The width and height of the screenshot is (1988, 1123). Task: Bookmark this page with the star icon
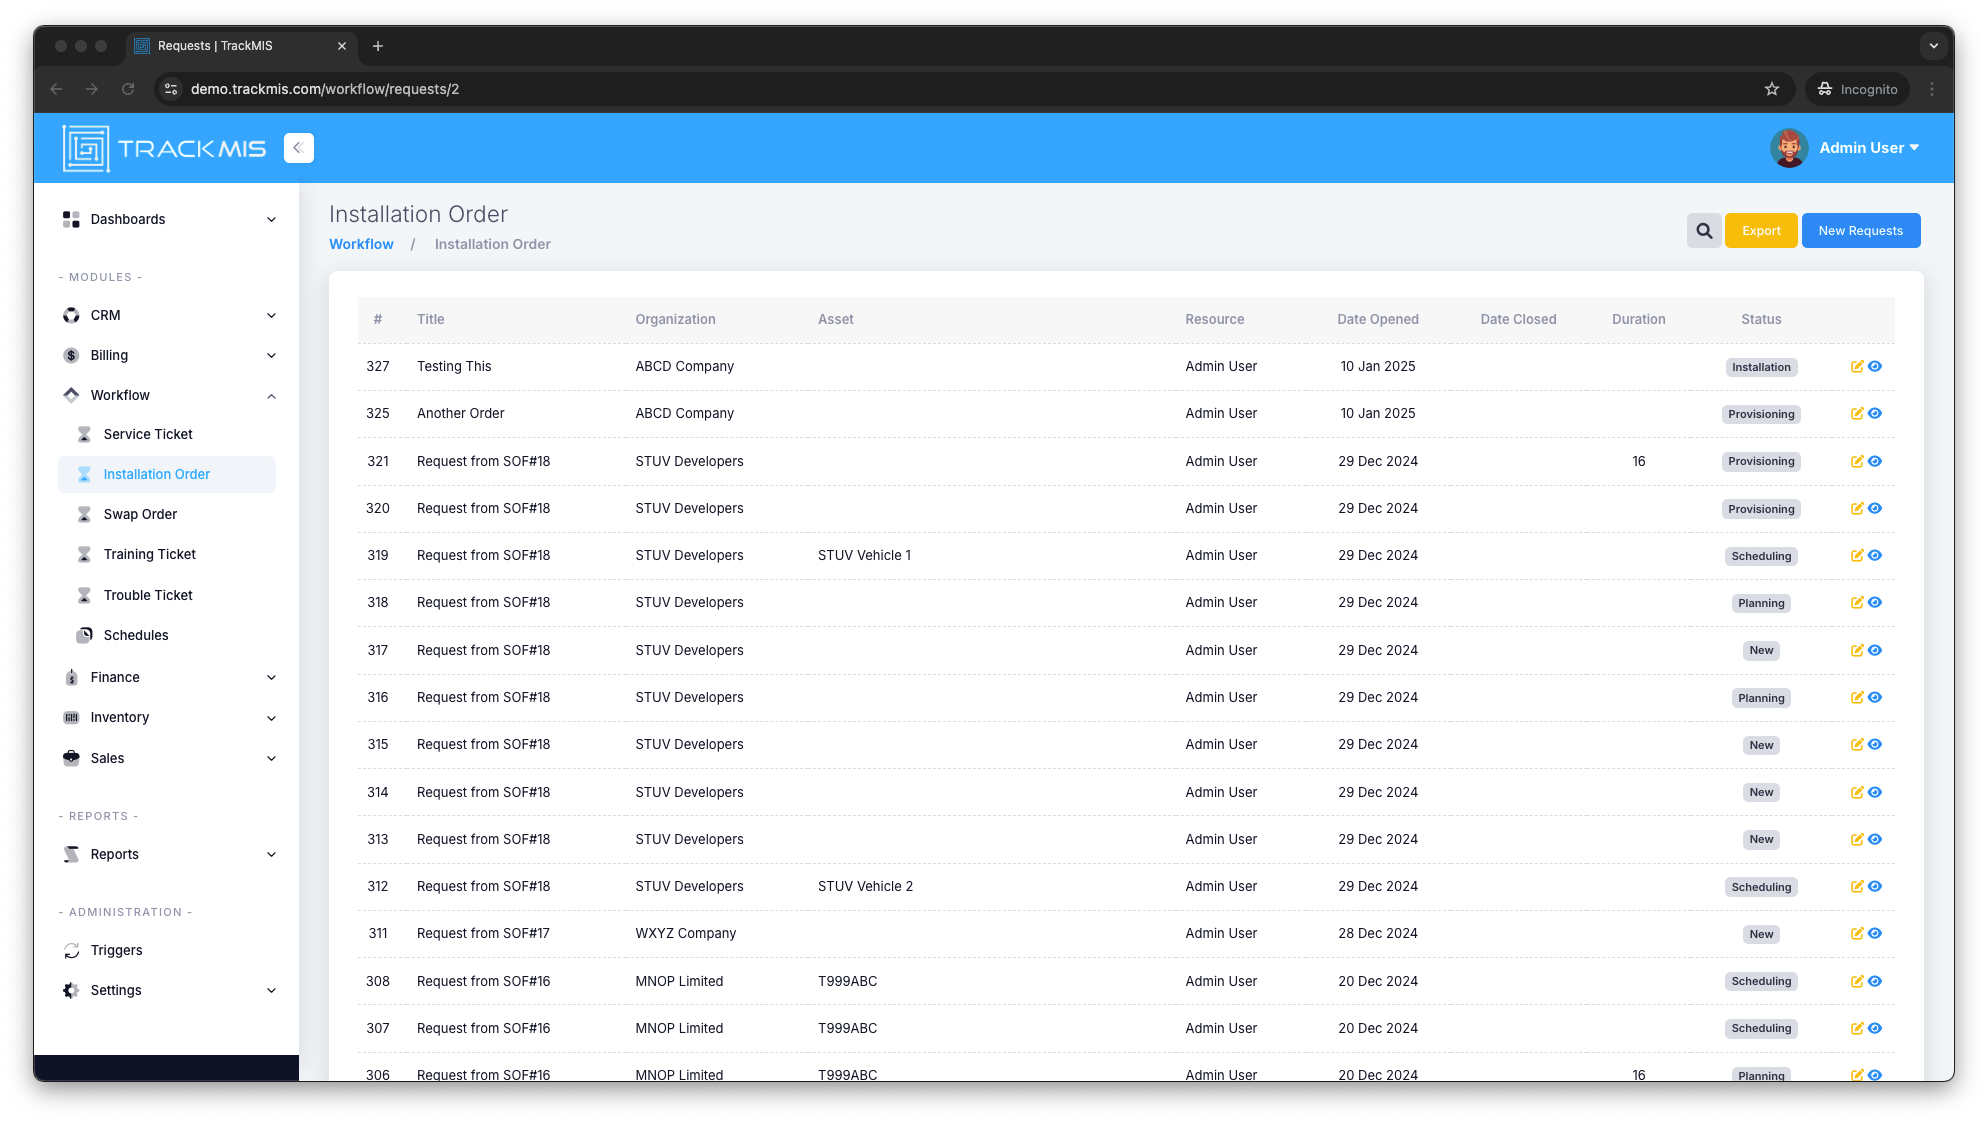tap(1772, 89)
